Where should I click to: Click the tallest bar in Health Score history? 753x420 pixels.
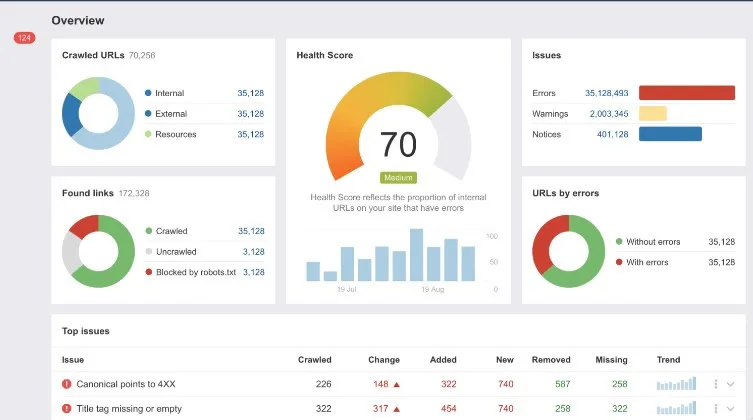pyautogui.click(x=416, y=255)
